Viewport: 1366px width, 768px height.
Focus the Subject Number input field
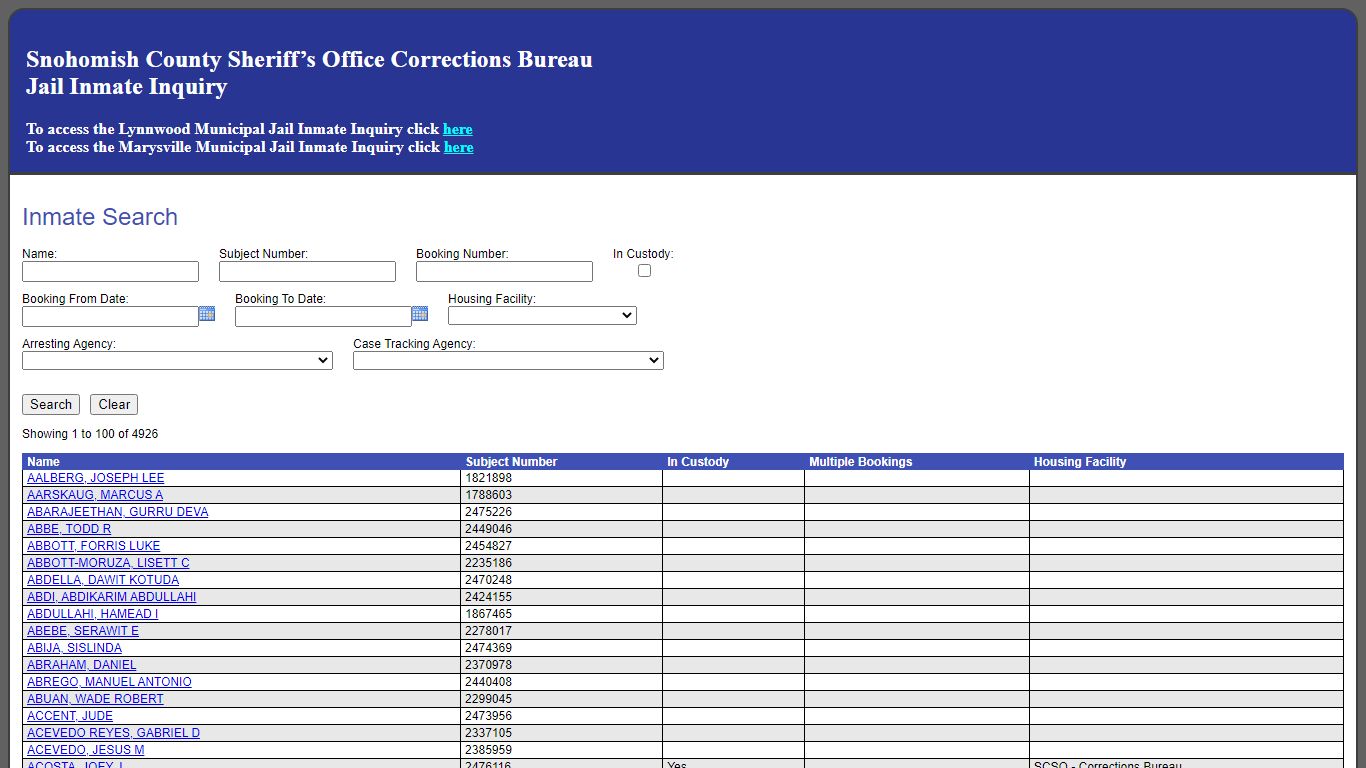pos(307,272)
